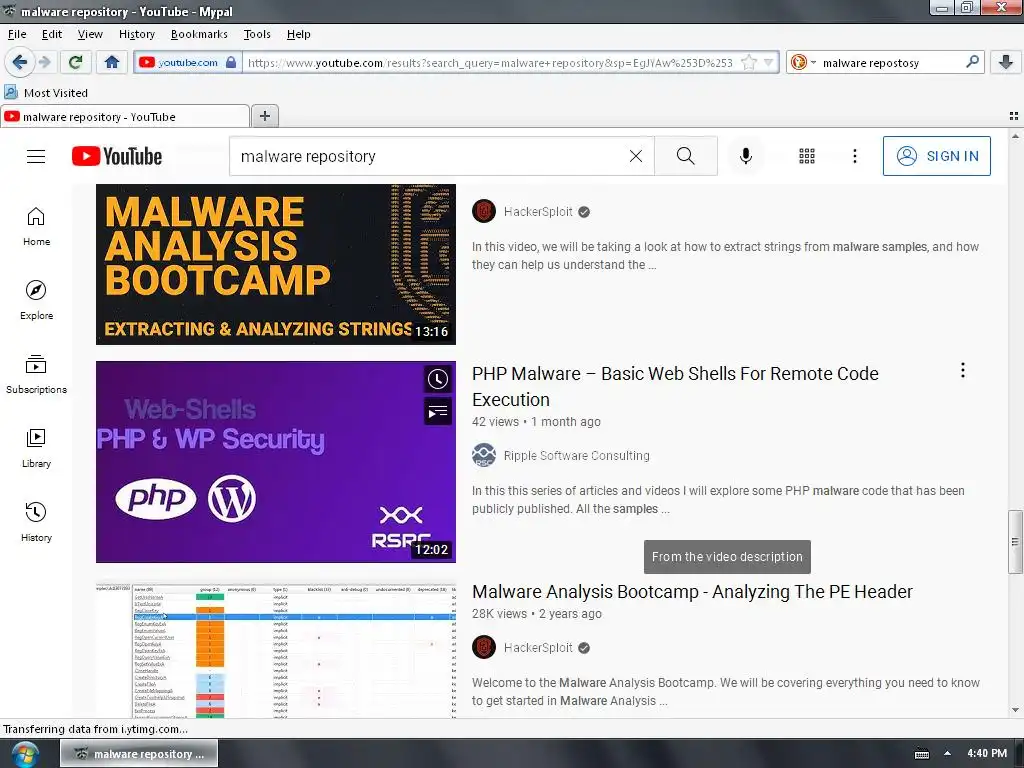Open the Help menu
Viewport: 1024px width, 768px height.
pos(298,34)
